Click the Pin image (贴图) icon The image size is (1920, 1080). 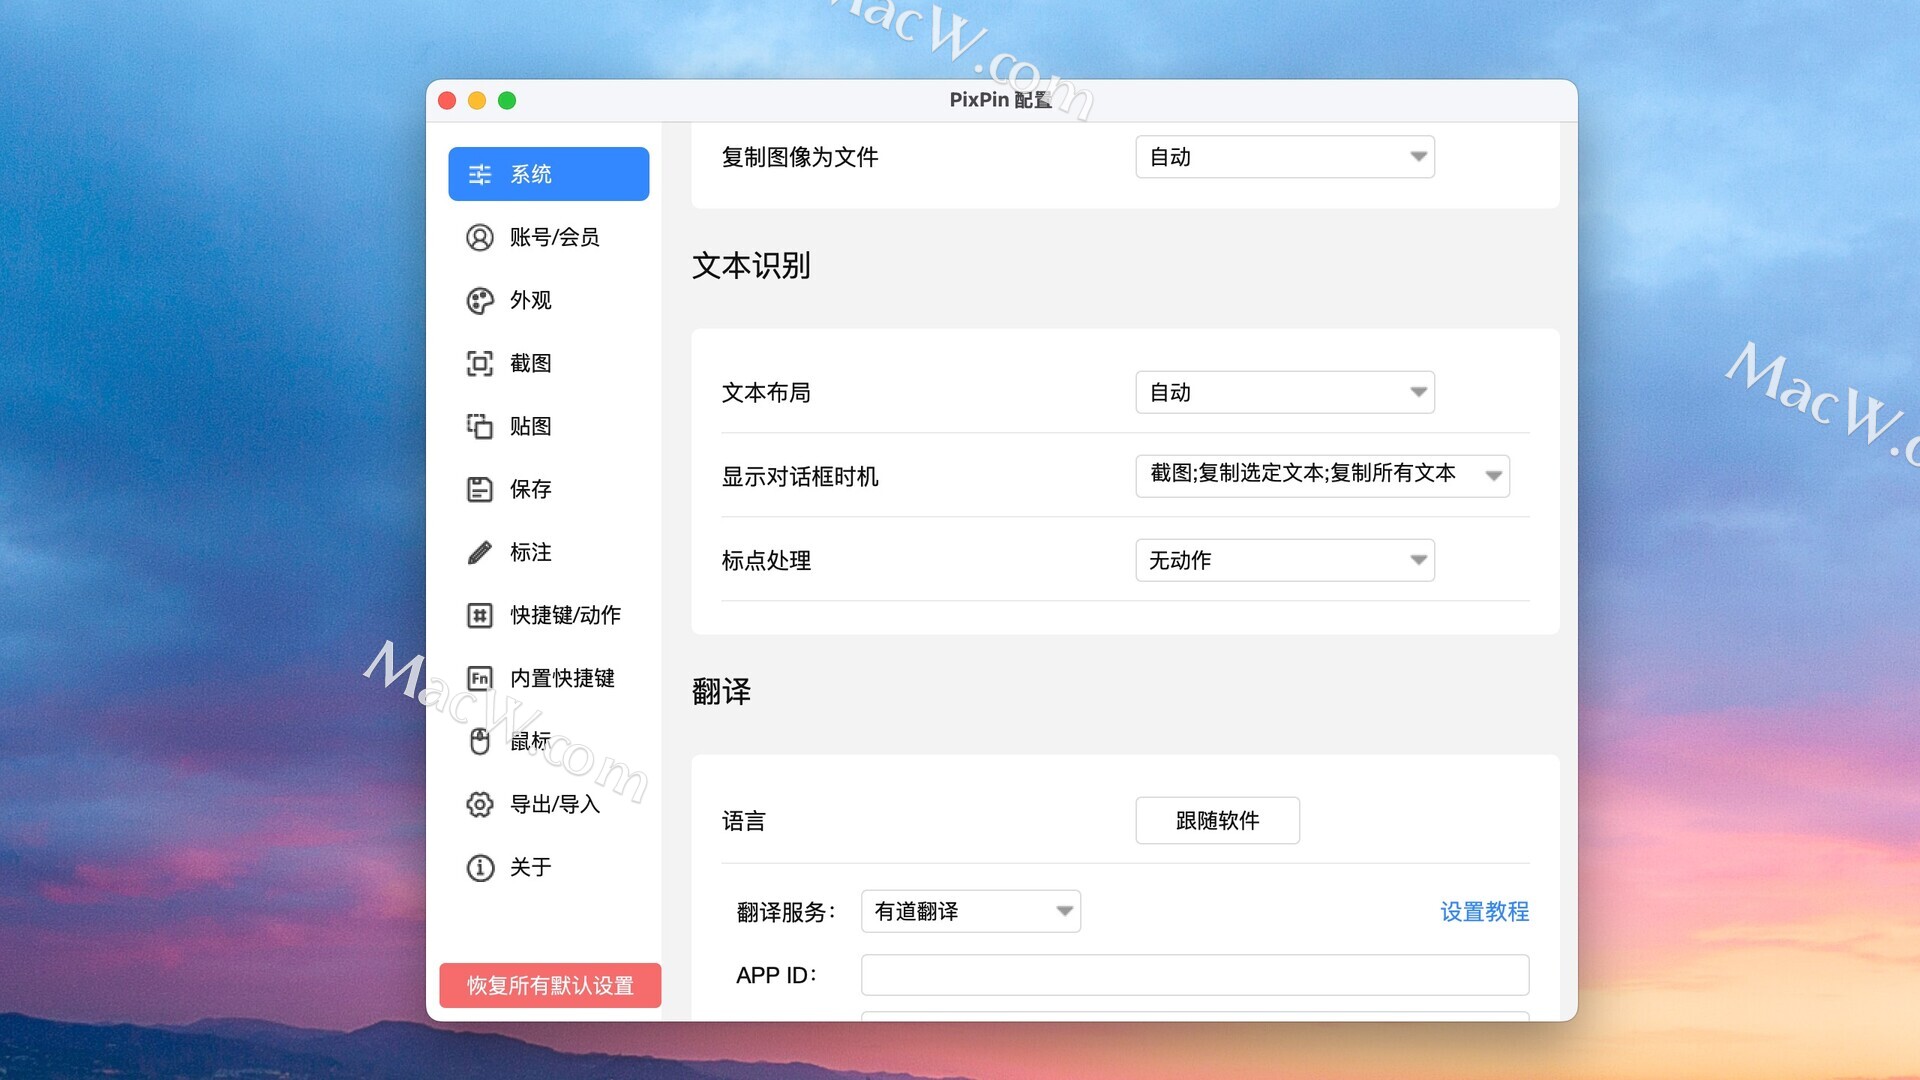point(480,426)
